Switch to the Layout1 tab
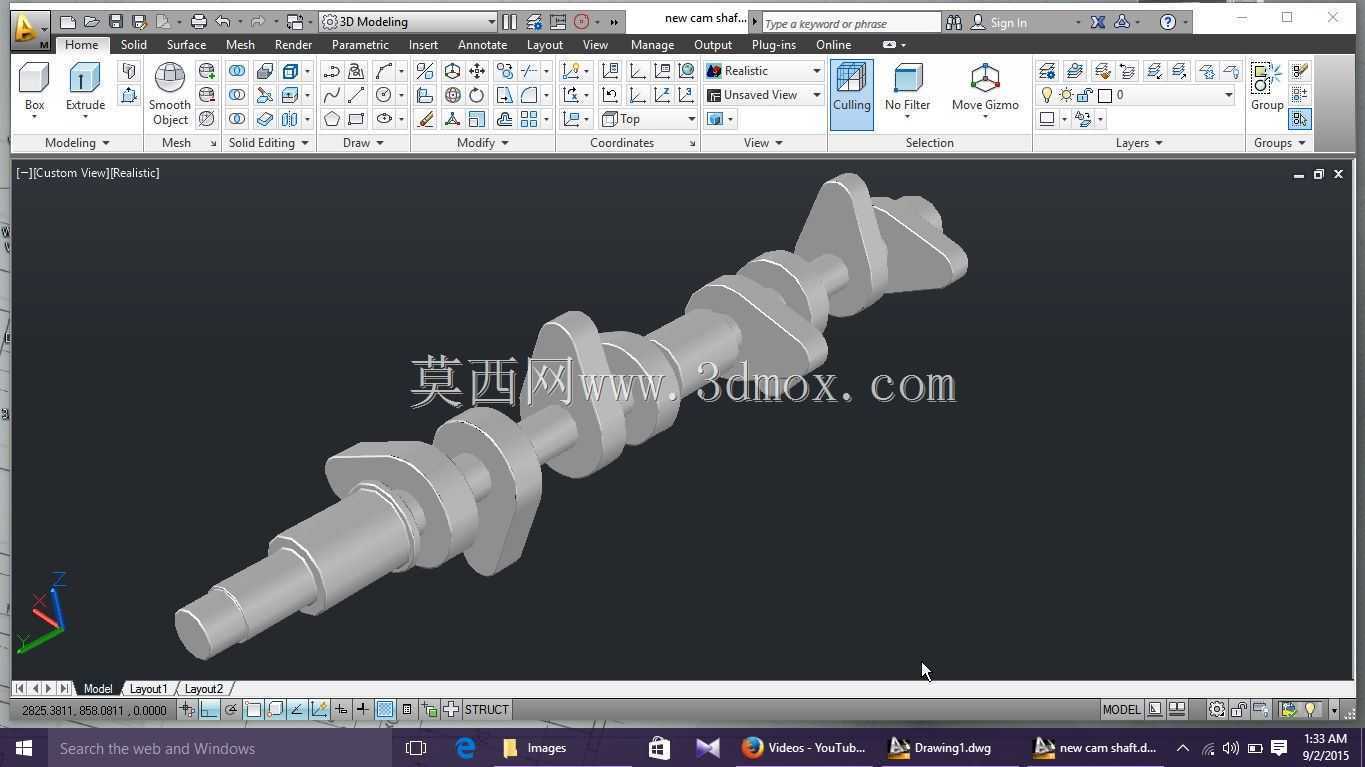Screen dimensions: 1365x767 (x=148, y=689)
